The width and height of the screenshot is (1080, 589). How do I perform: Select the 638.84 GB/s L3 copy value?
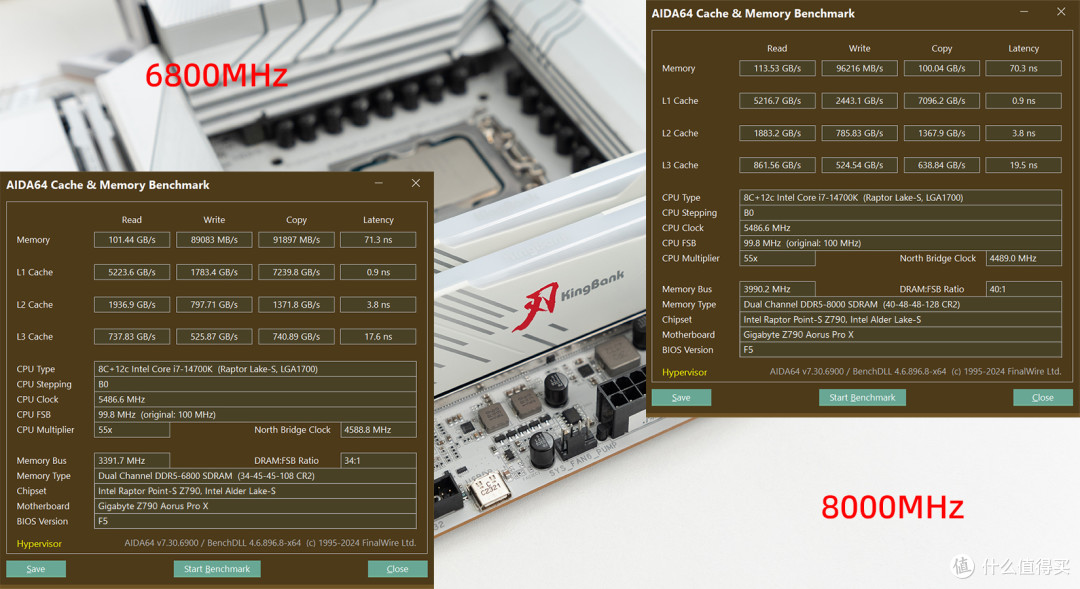point(942,165)
